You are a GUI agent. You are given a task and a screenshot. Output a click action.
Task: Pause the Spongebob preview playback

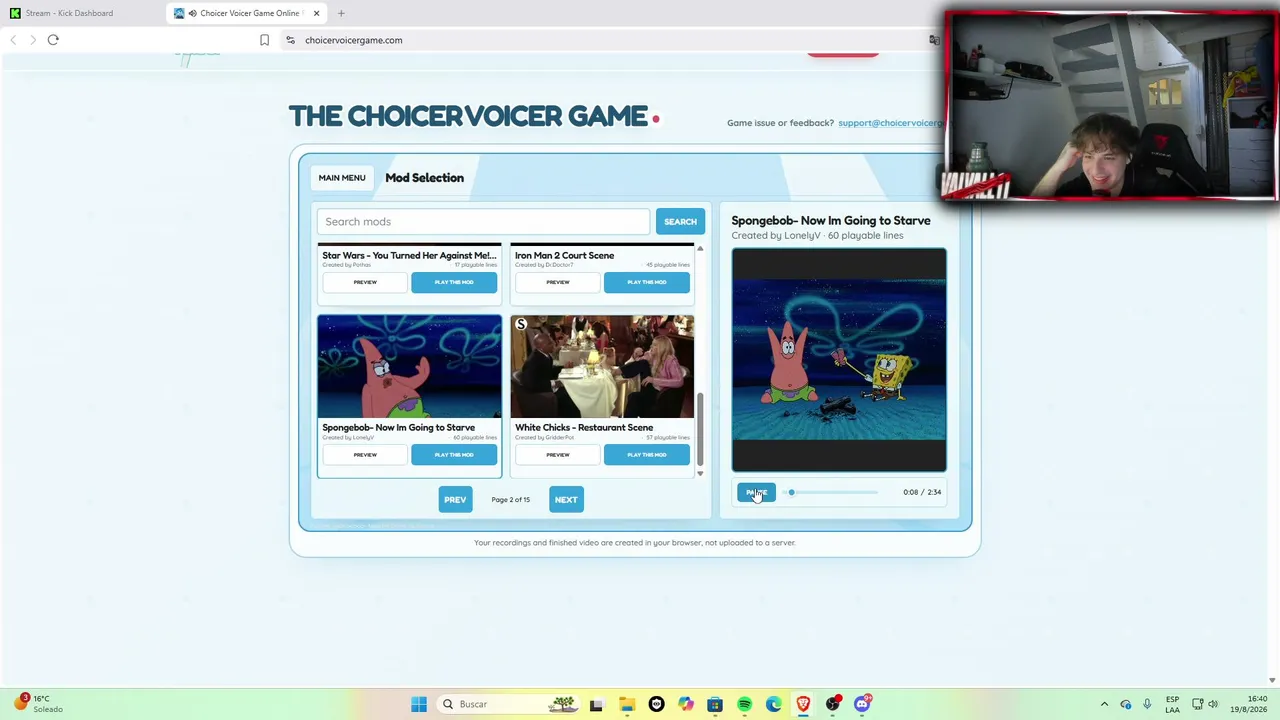(756, 492)
